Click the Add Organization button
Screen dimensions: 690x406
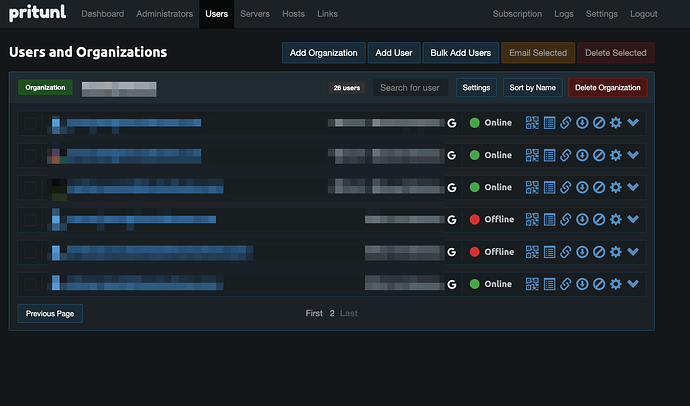point(323,52)
